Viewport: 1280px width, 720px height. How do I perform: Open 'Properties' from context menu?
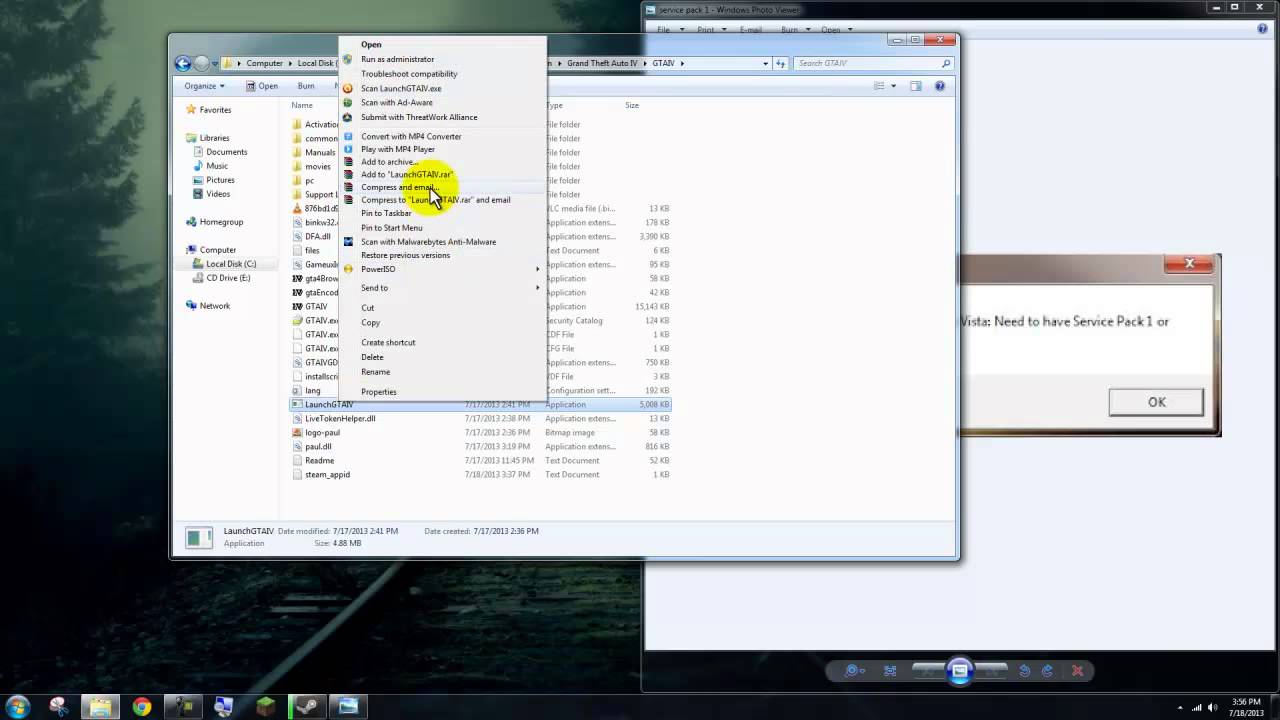[379, 392]
